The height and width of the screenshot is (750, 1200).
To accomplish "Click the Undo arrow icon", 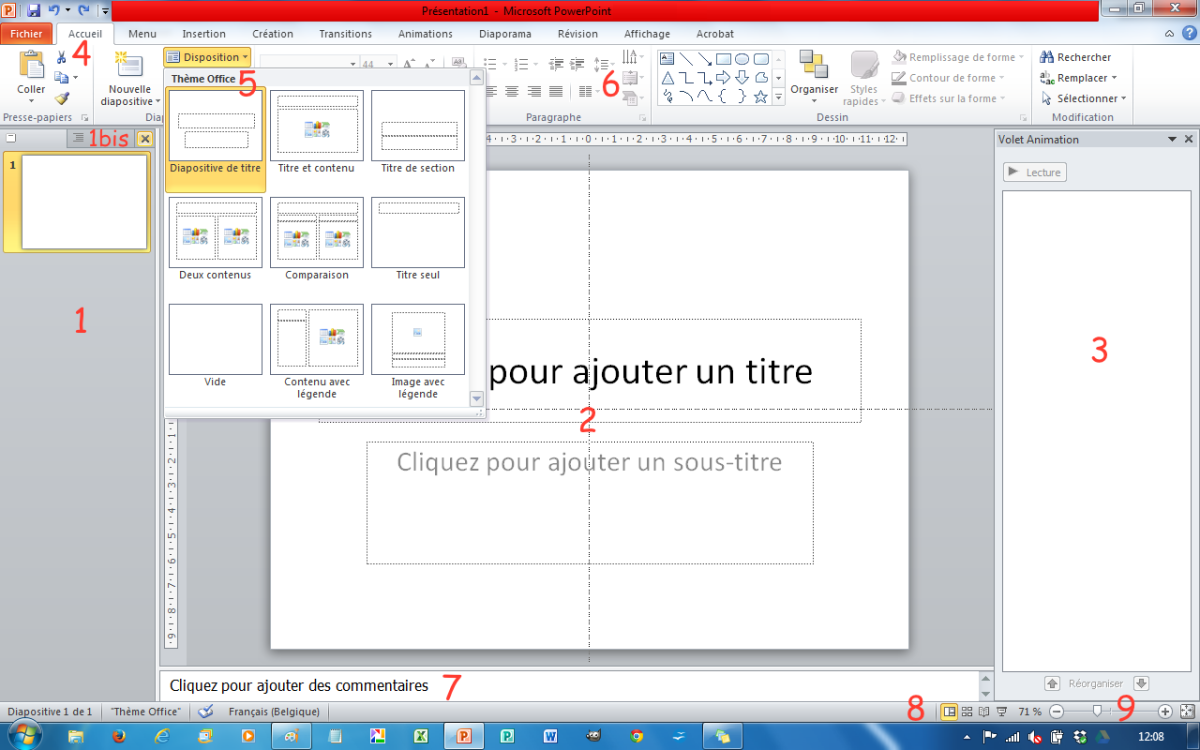I will 54,10.
